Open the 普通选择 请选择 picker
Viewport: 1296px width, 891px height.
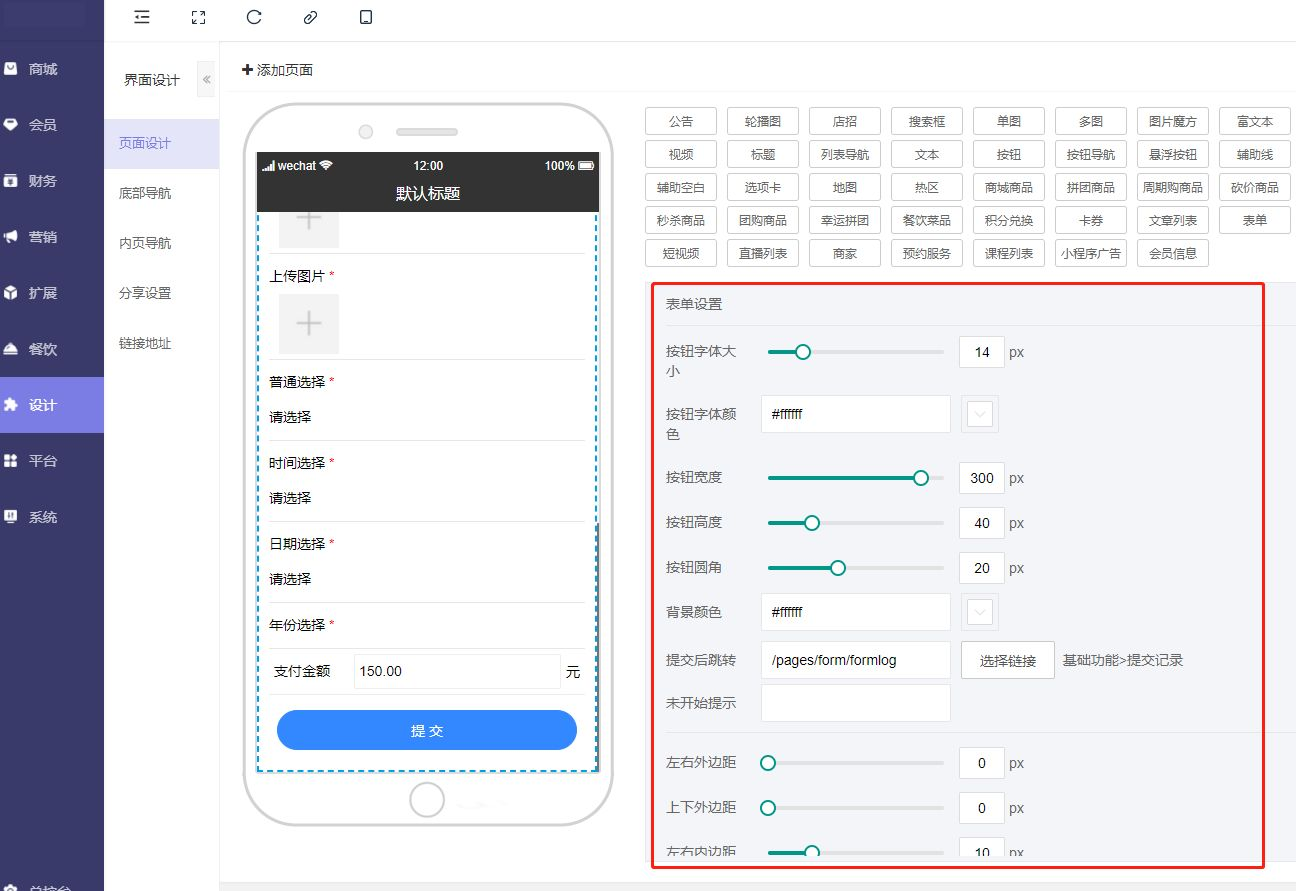291,417
